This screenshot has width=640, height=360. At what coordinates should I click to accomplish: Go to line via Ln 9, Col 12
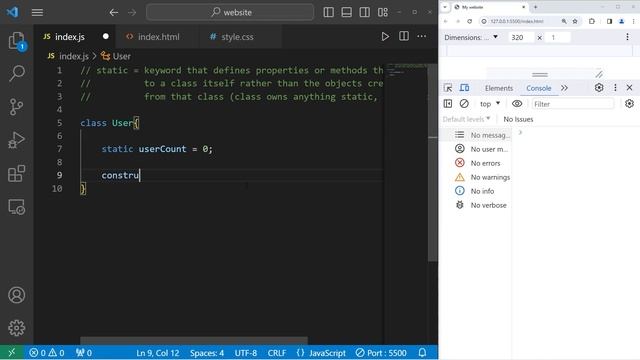click(158, 353)
